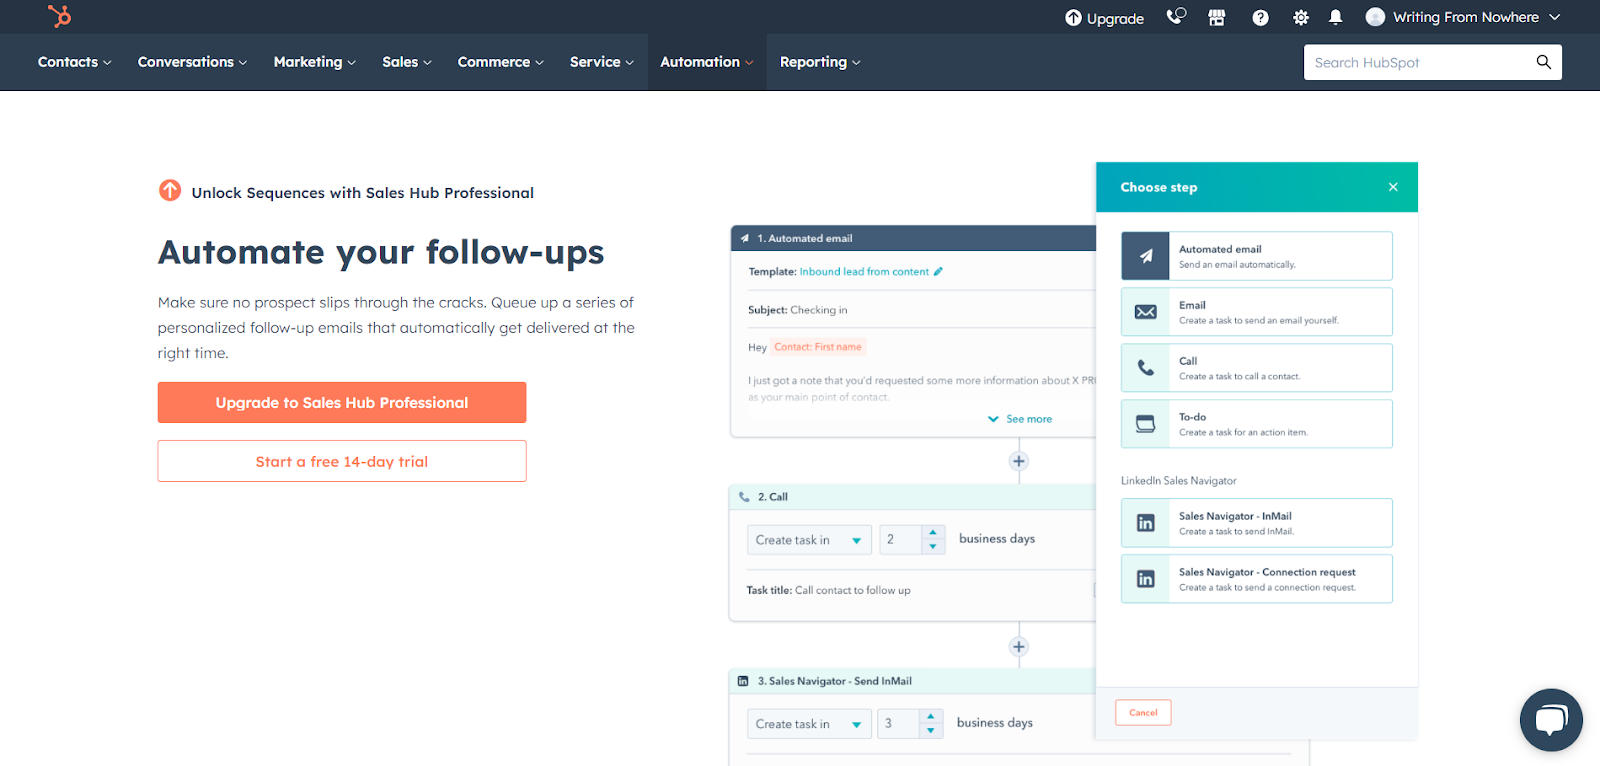Select Sales Navigator - Connection request option
This screenshot has height=766, width=1600.
(1257, 579)
